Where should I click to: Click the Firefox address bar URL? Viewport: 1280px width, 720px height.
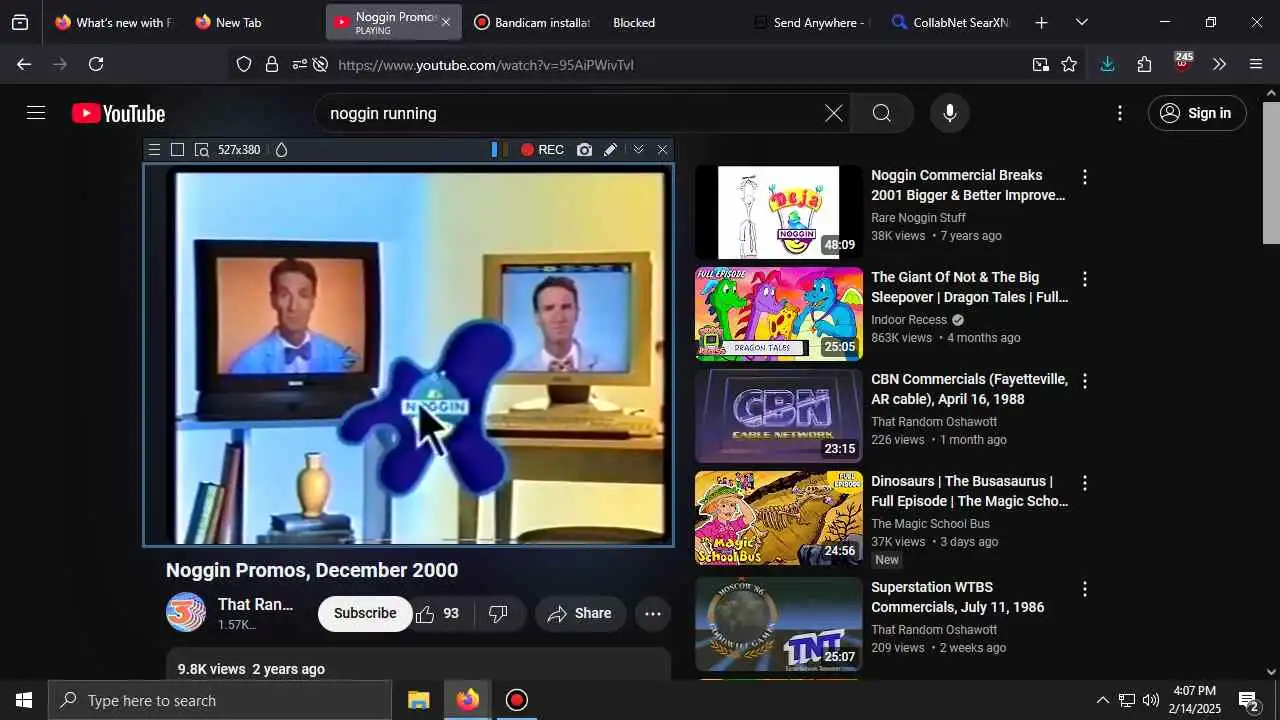486,65
